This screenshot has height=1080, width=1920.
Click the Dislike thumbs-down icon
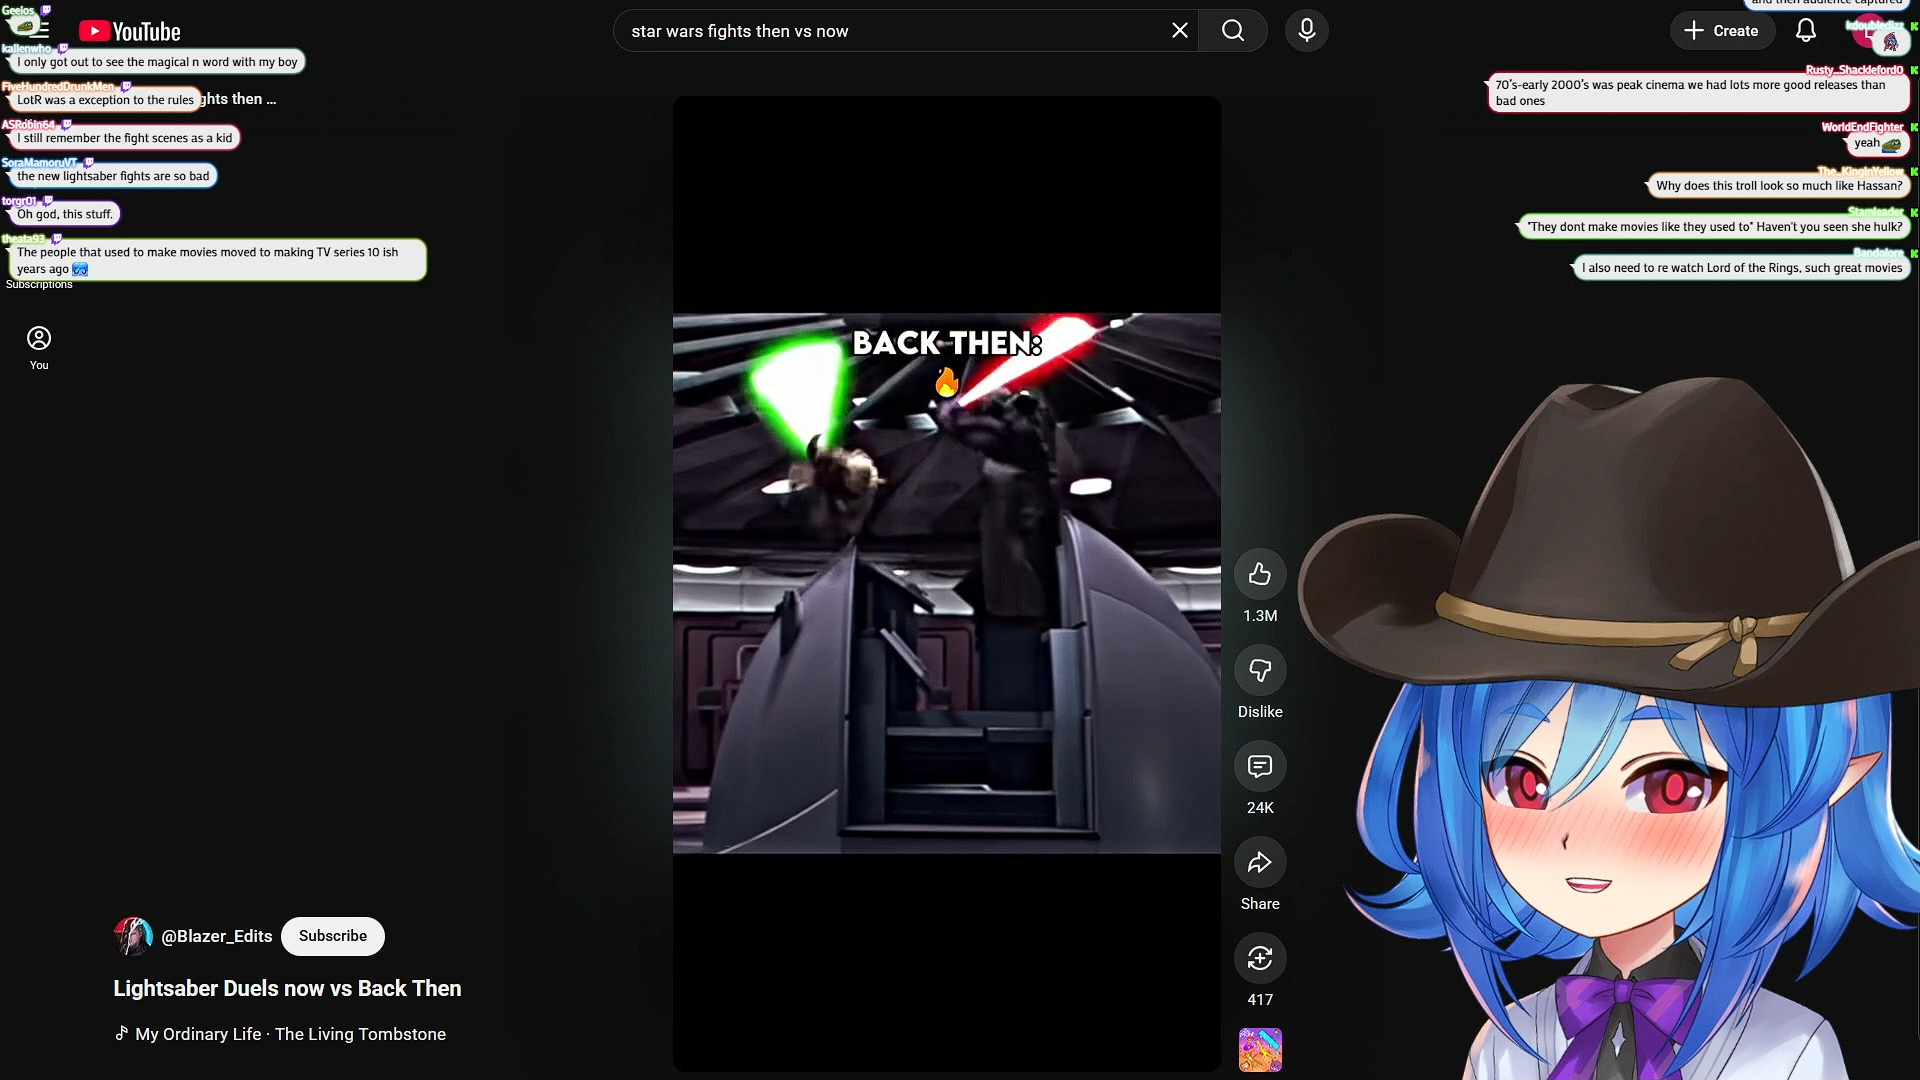coord(1259,670)
